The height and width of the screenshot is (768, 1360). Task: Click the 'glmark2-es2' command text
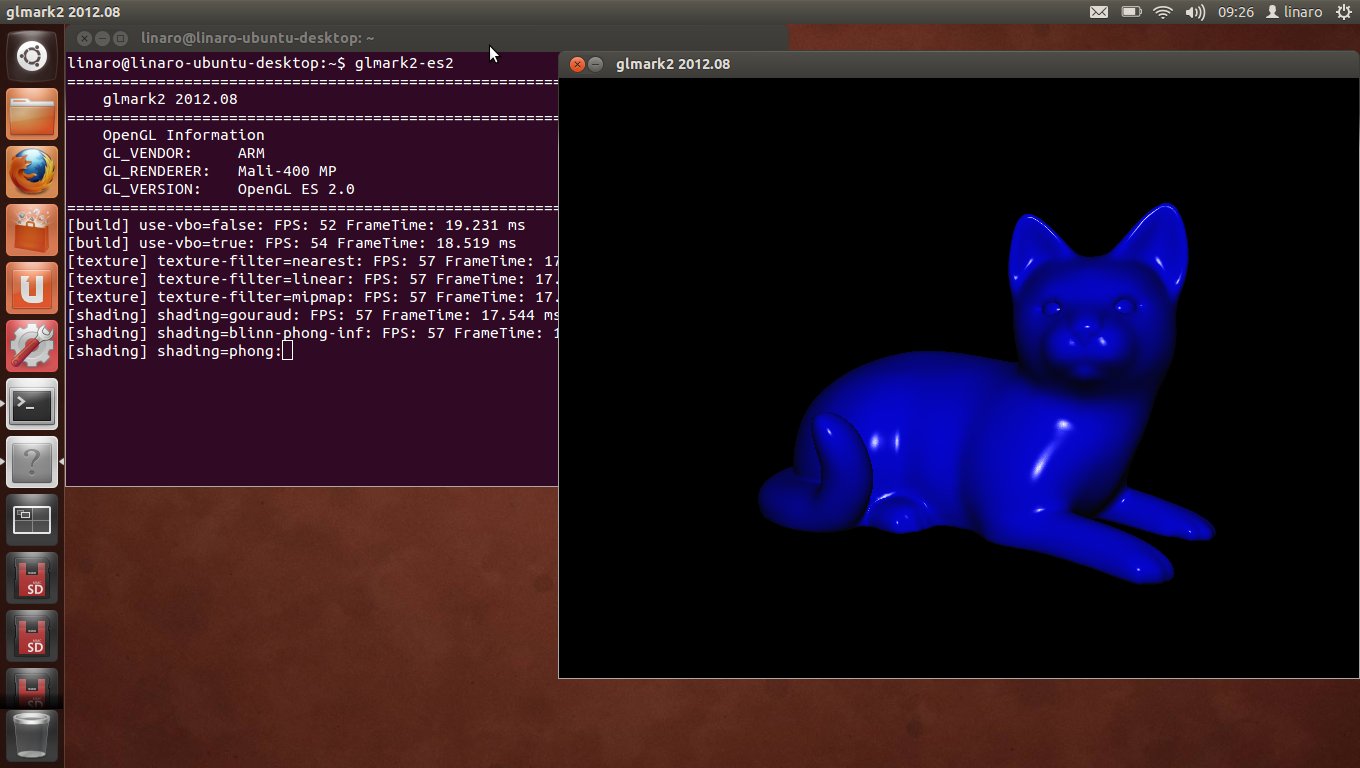pos(404,63)
